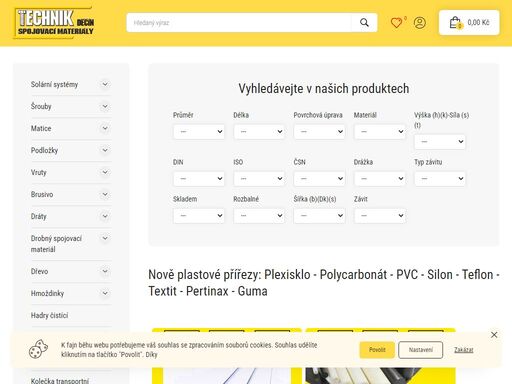
Task: Open the ISO dropdown
Action: coord(259,179)
